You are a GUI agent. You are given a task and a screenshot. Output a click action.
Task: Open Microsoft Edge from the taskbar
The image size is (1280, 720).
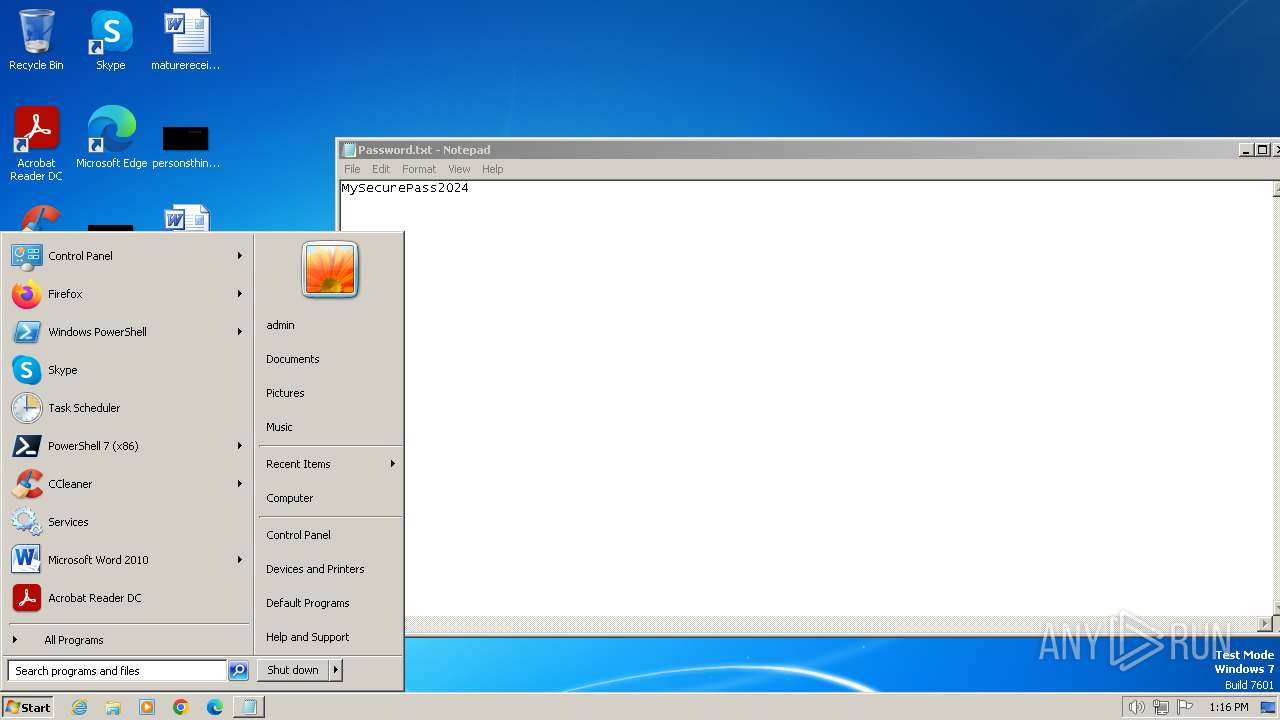215,707
